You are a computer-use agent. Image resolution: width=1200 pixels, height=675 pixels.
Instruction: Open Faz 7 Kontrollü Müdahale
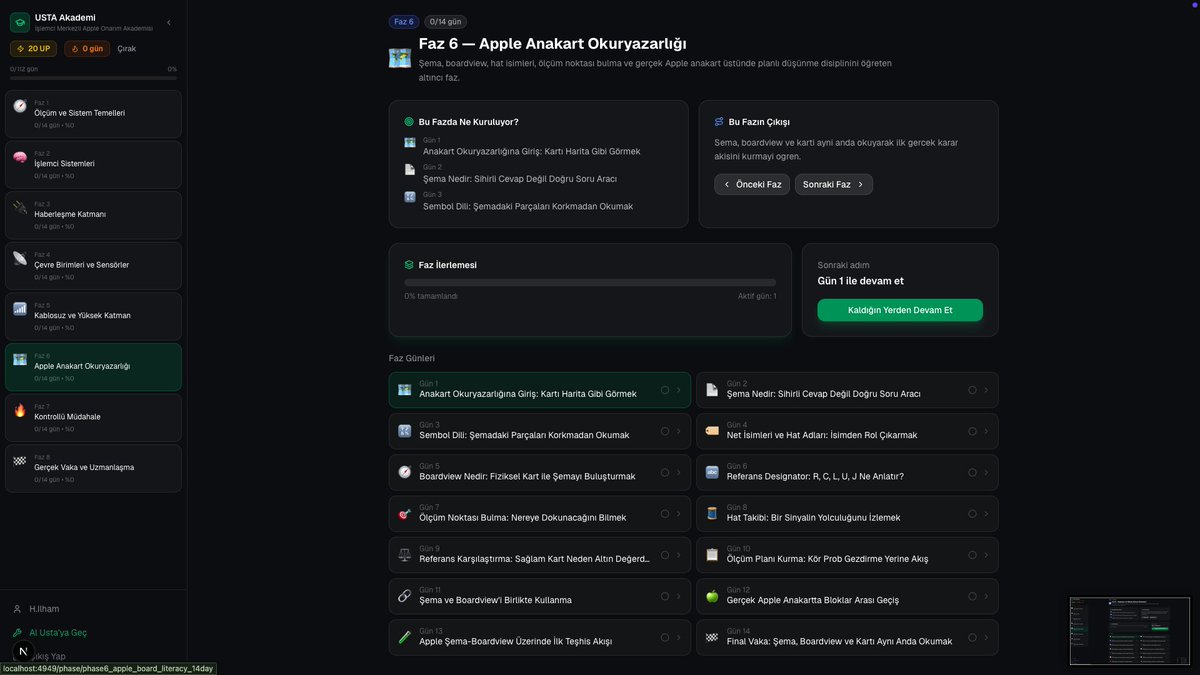93,417
